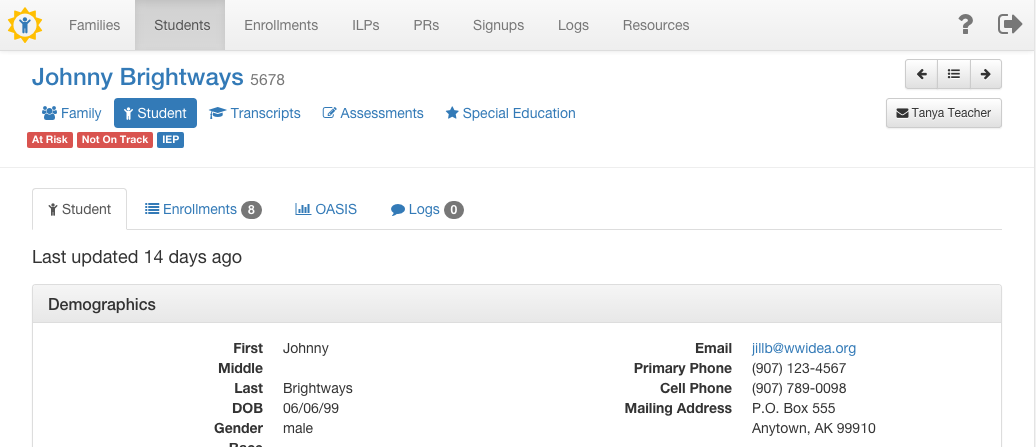Screen dimensions: 1036x447
Task: Select the Students menu item
Action: tap(182, 25)
